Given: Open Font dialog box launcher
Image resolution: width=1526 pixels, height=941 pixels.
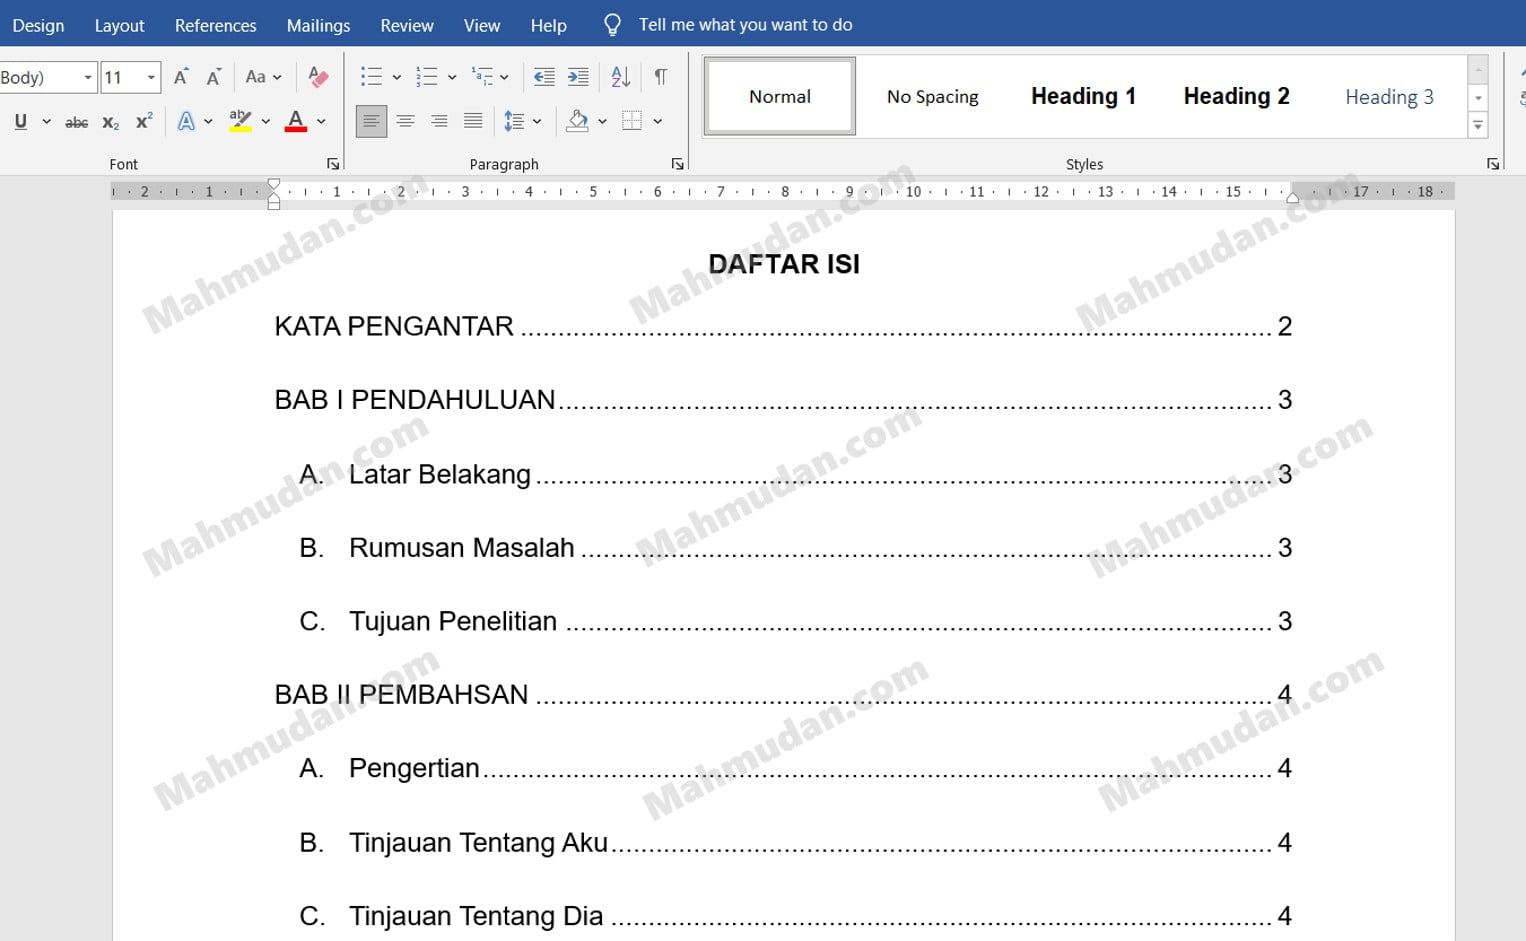Looking at the screenshot, I should click(333, 164).
